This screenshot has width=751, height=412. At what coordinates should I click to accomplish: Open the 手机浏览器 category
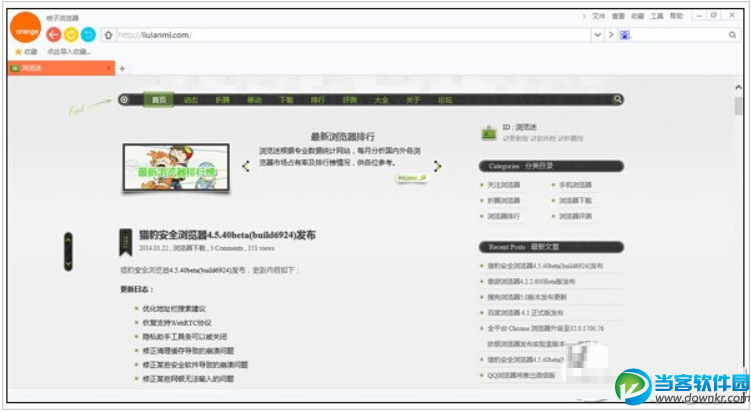click(575, 185)
